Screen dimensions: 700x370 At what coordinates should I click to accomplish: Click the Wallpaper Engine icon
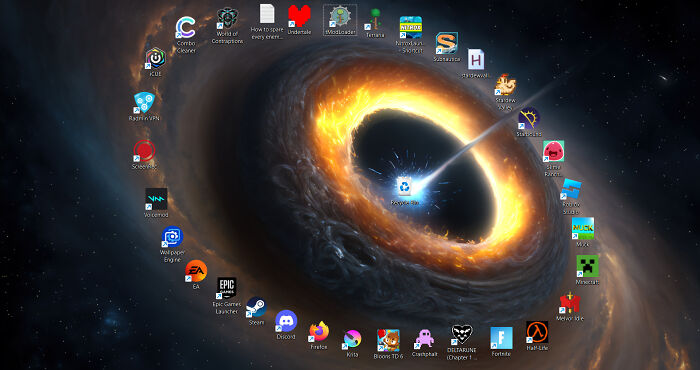[x=172, y=237]
